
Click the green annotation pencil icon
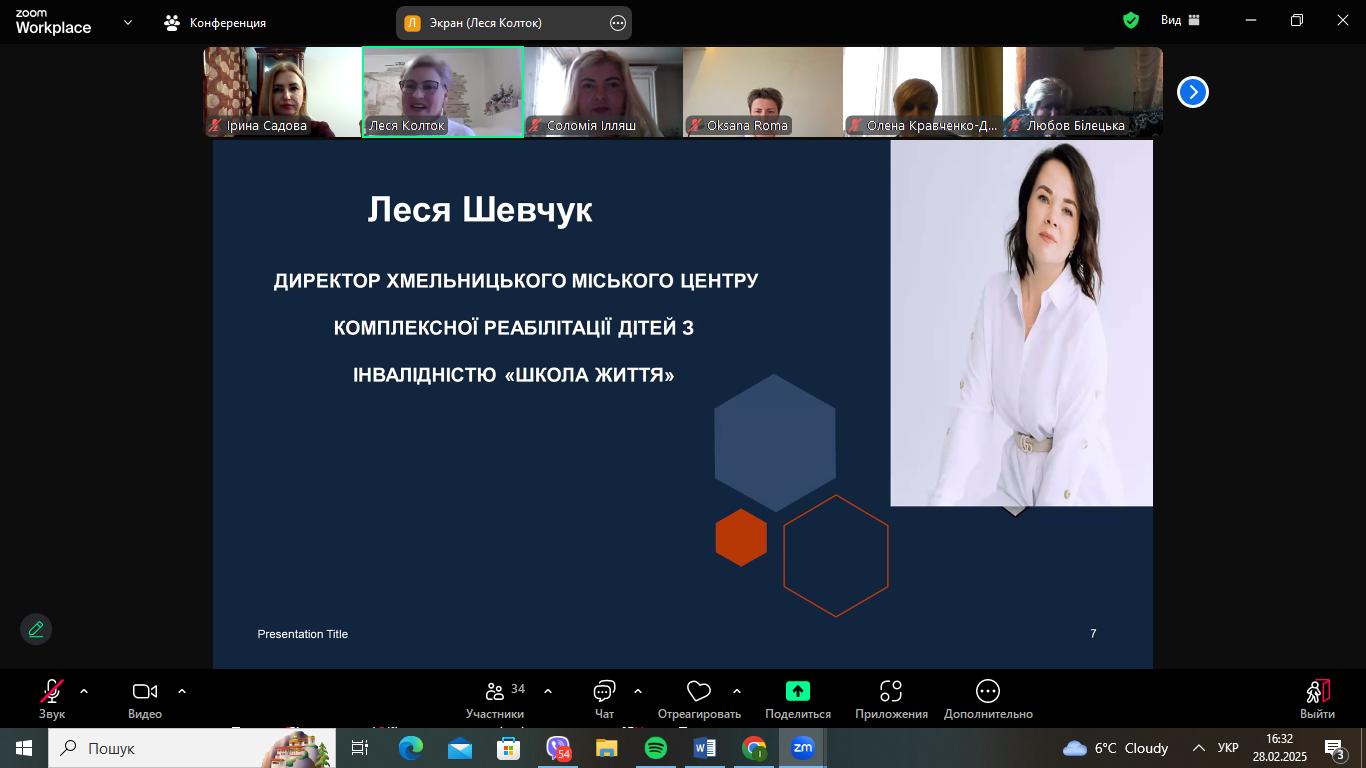36,629
